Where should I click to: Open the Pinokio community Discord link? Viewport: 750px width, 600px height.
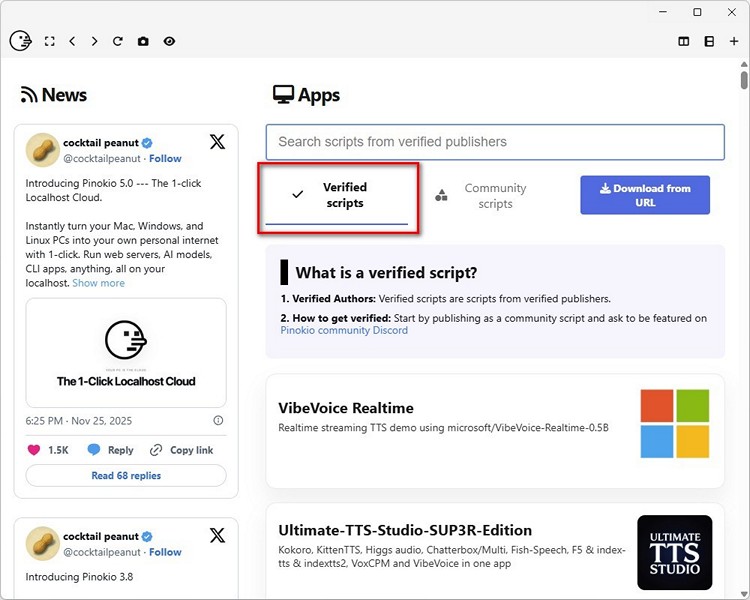[344, 330]
